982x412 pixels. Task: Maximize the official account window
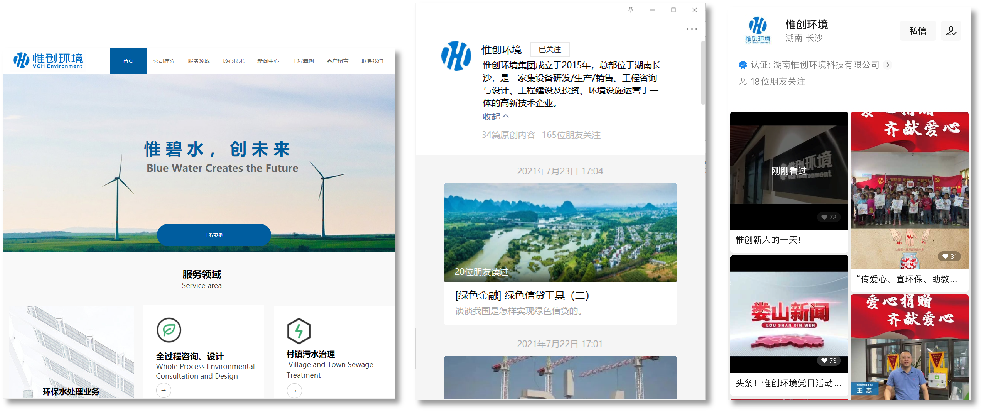point(673,9)
